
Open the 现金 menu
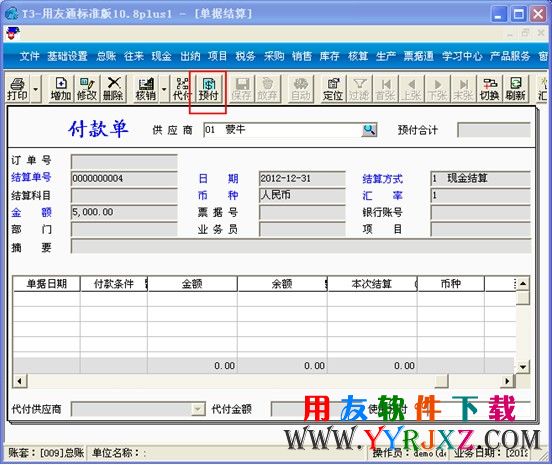coord(162,56)
